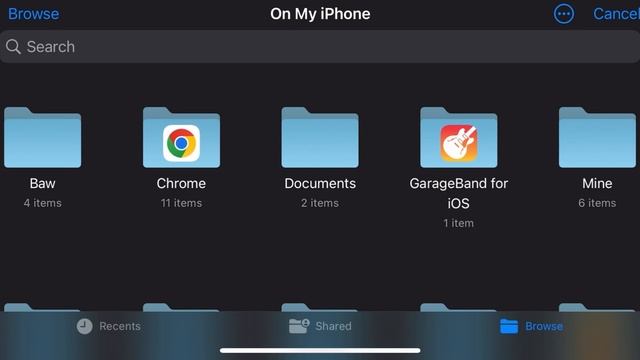Screen dimensions: 640x360
Task: Click the "Mine" folder name
Action: 597,183
